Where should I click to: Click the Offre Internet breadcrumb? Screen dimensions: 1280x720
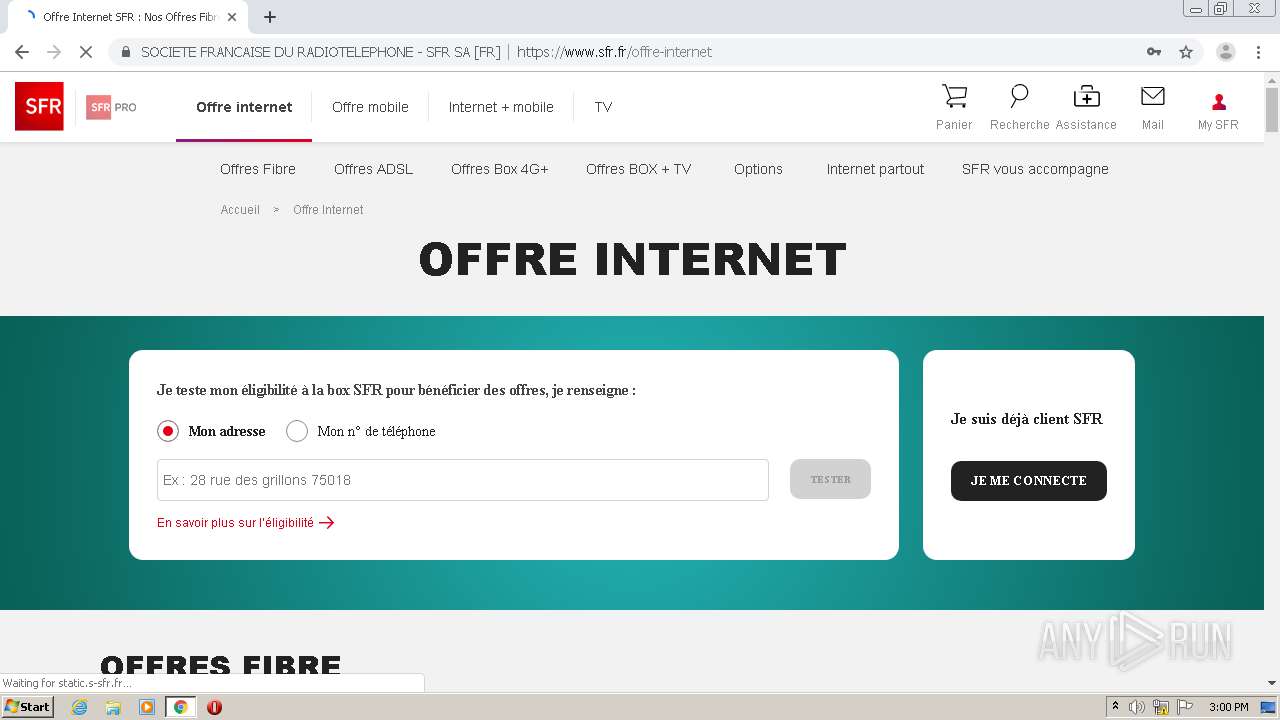328,210
